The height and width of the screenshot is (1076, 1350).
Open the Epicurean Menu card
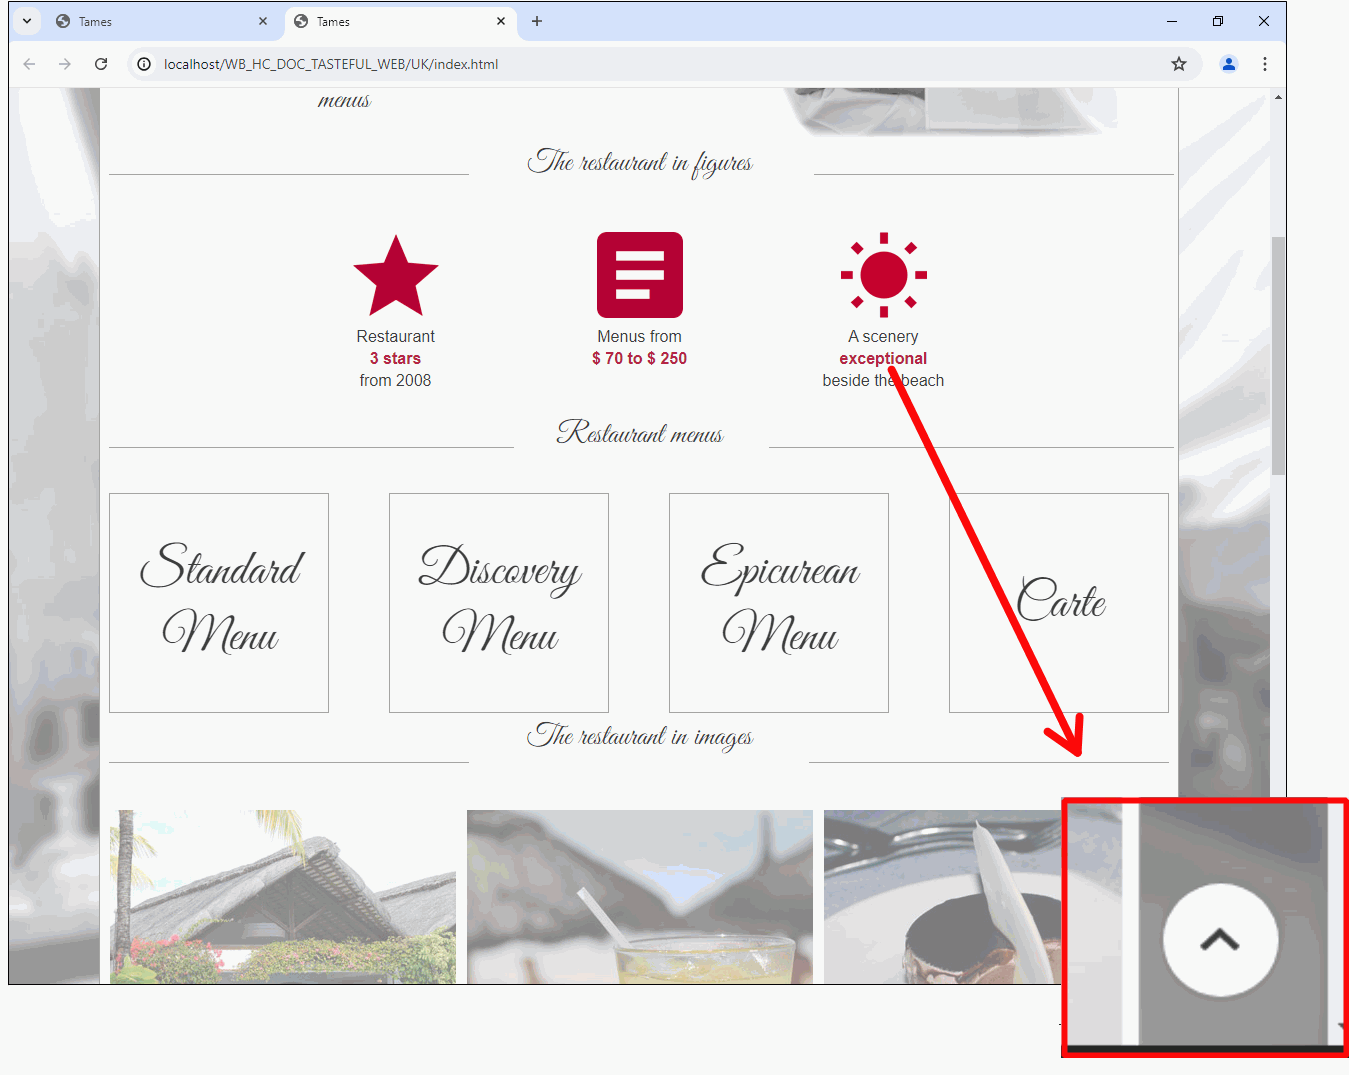[779, 603]
